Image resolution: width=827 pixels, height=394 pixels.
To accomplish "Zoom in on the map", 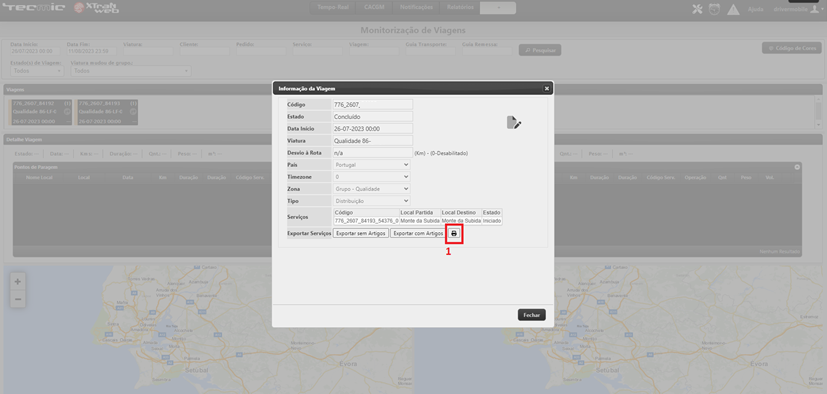I will pyautogui.click(x=17, y=282).
